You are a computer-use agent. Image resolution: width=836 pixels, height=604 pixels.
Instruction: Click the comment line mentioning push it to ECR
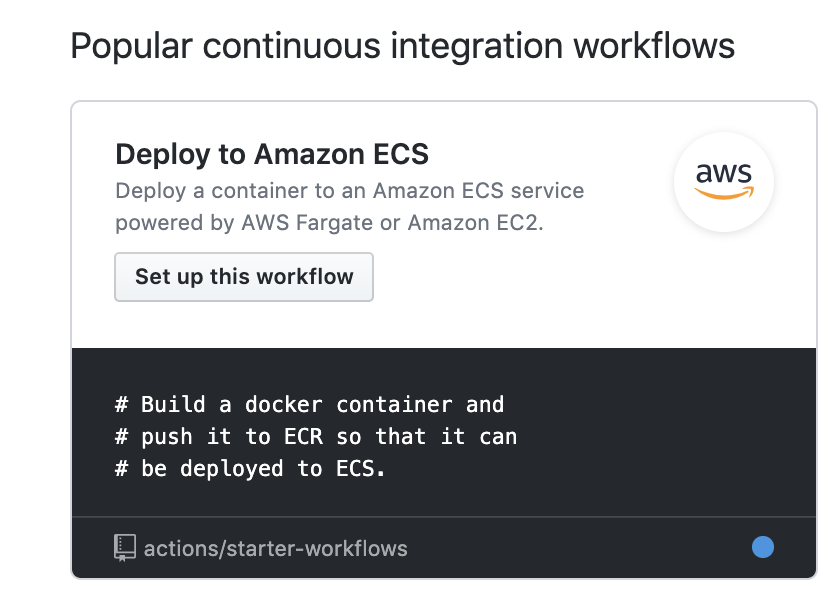pos(316,436)
